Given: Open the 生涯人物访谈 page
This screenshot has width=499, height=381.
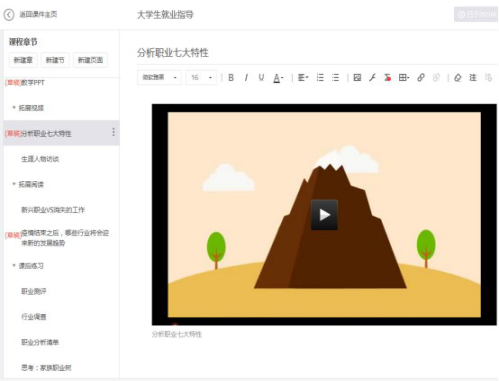Looking at the screenshot, I should tap(40, 159).
